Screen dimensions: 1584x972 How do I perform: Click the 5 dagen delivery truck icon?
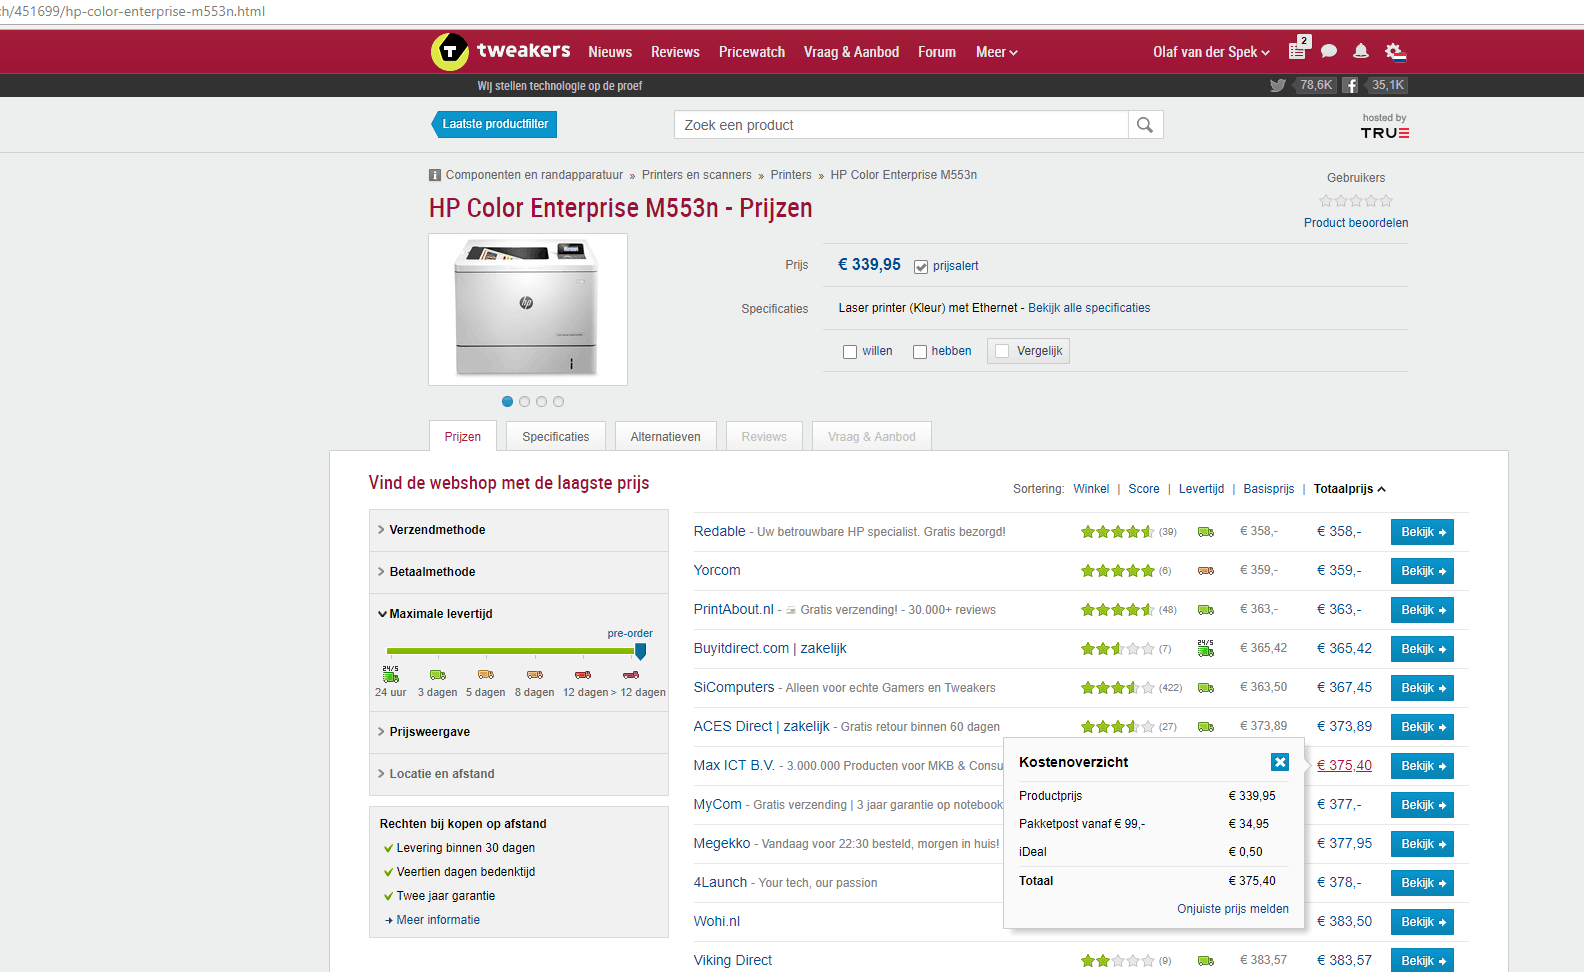click(486, 675)
